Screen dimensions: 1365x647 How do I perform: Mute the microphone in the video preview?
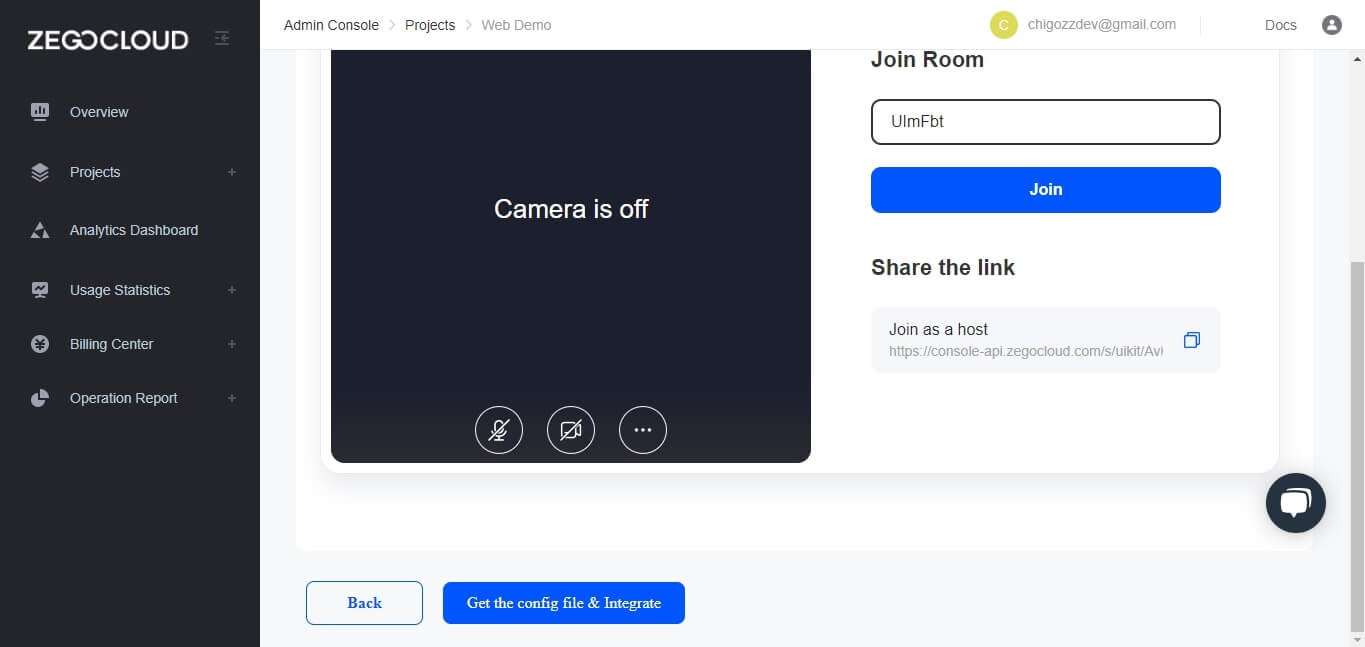click(x=498, y=429)
